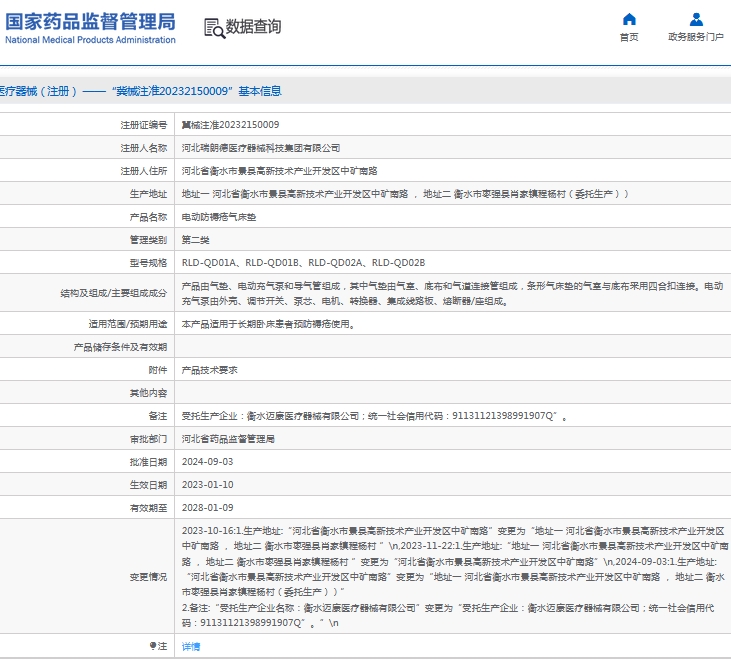Select approval department 河北省药品监督管理局
This screenshot has height=660, width=731.
(x=228, y=439)
